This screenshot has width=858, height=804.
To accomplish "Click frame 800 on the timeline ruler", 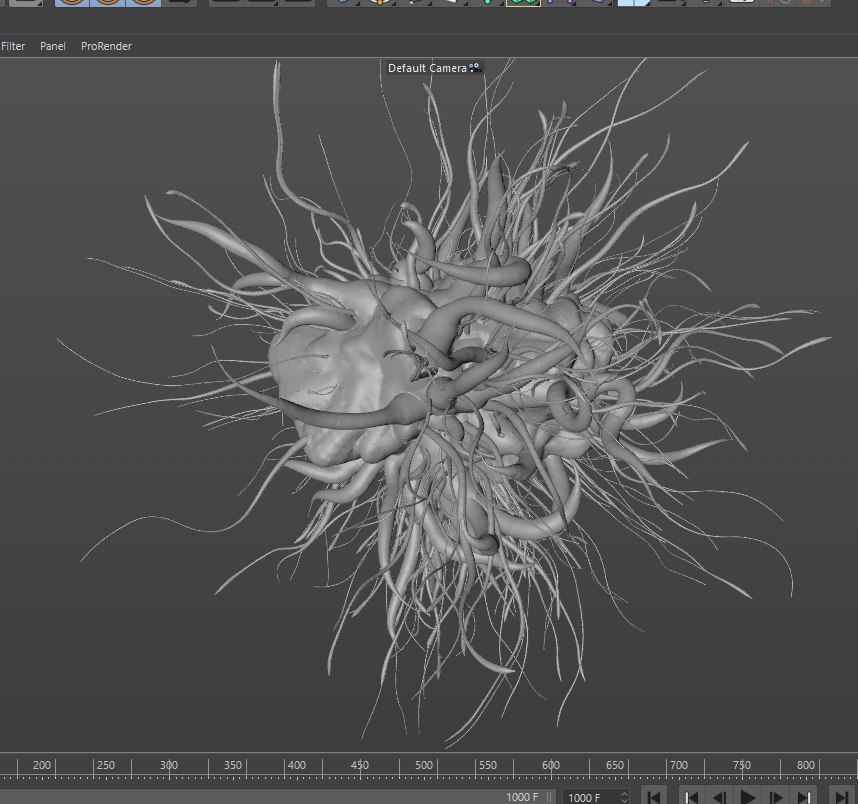I will click(x=805, y=765).
